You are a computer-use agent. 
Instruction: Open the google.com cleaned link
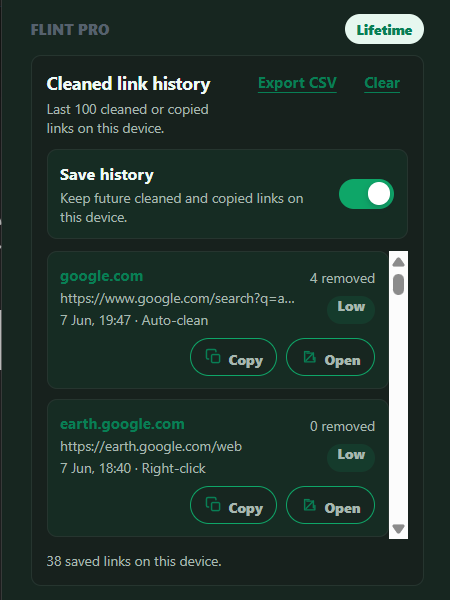(x=330, y=357)
